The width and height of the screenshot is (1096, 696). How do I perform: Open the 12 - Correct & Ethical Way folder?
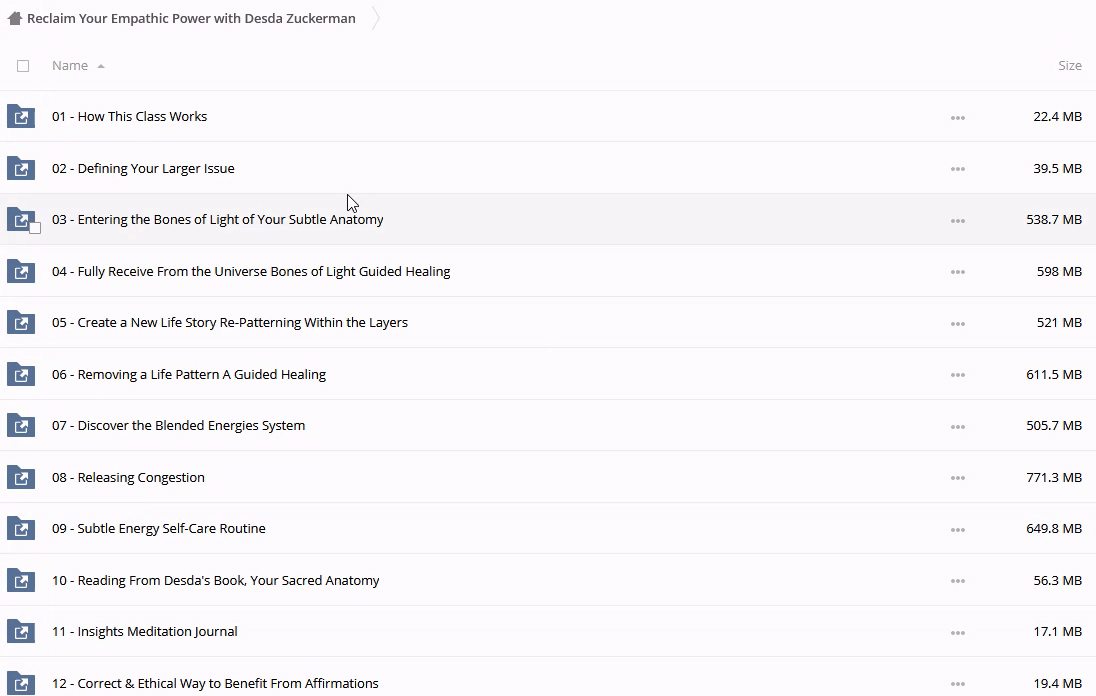(215, 684)
